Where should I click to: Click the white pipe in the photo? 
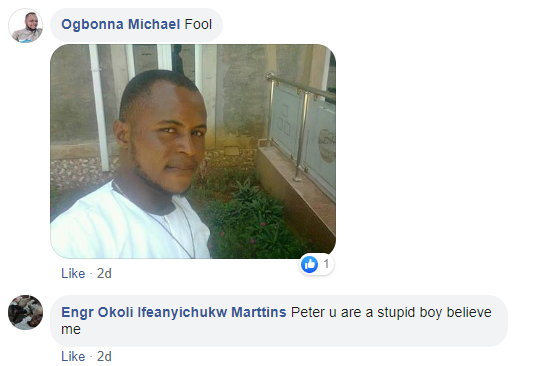coord(99,107)
